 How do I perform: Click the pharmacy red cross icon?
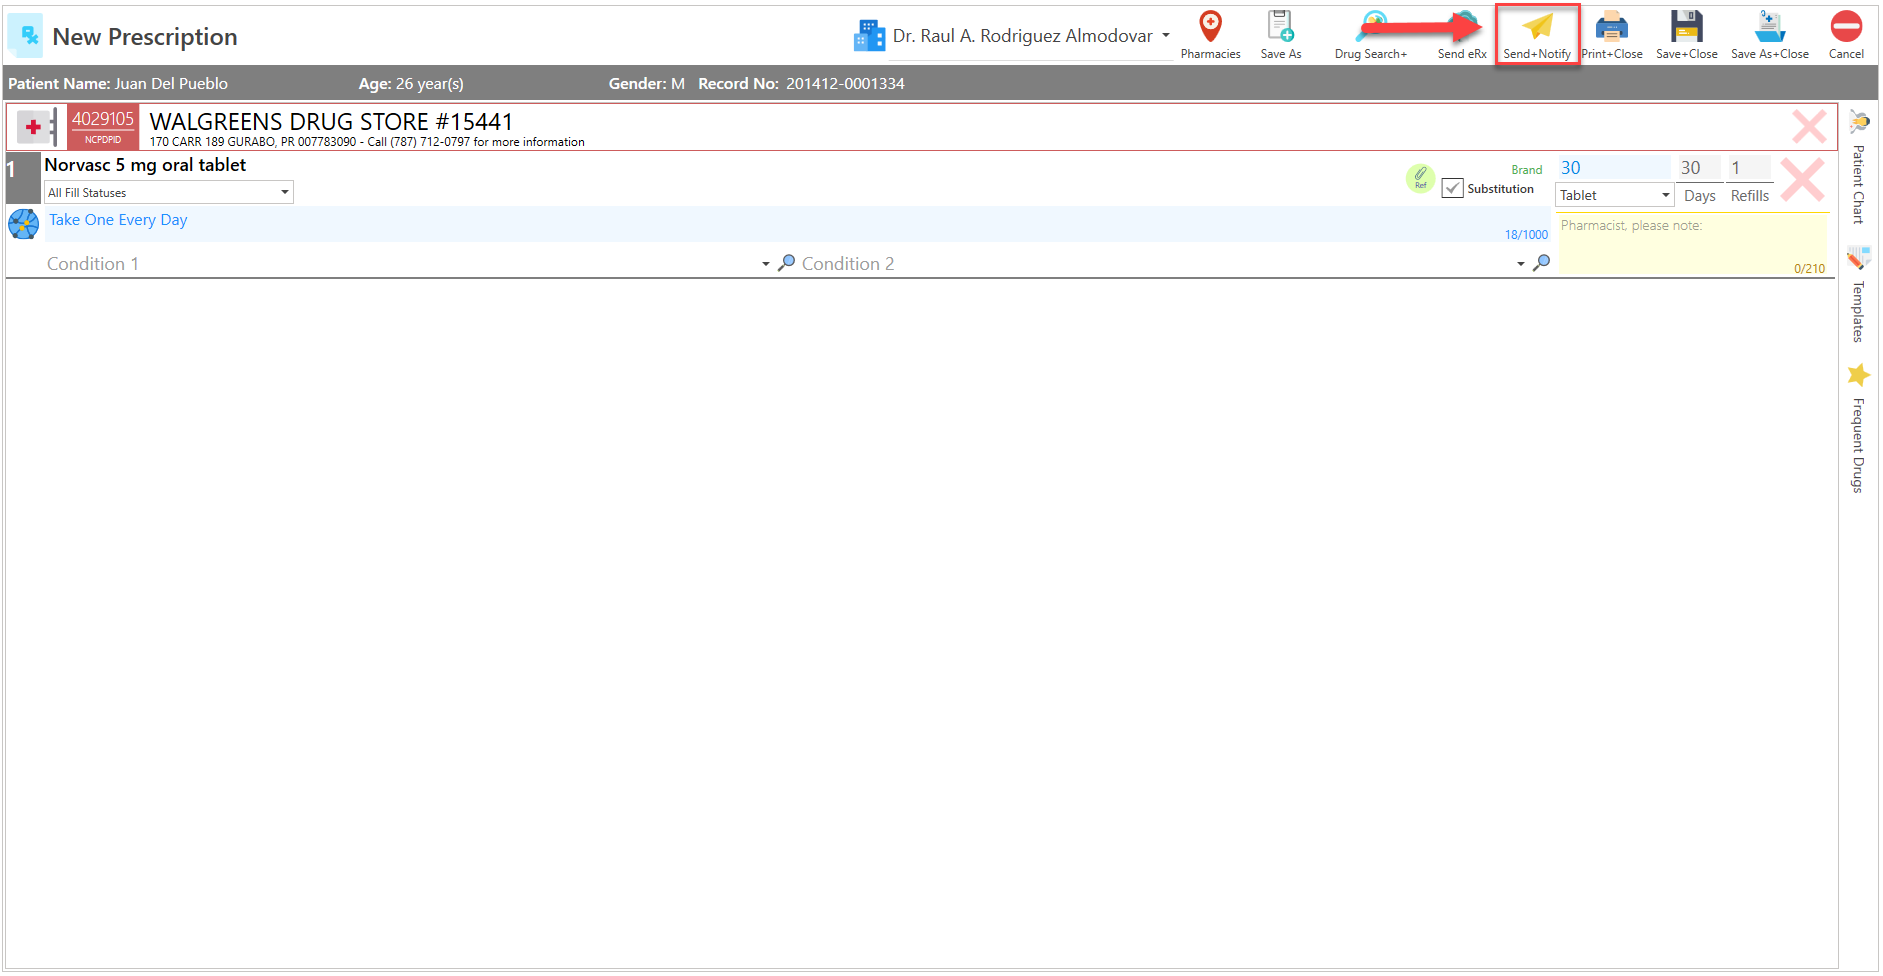(x=36, y=127)
